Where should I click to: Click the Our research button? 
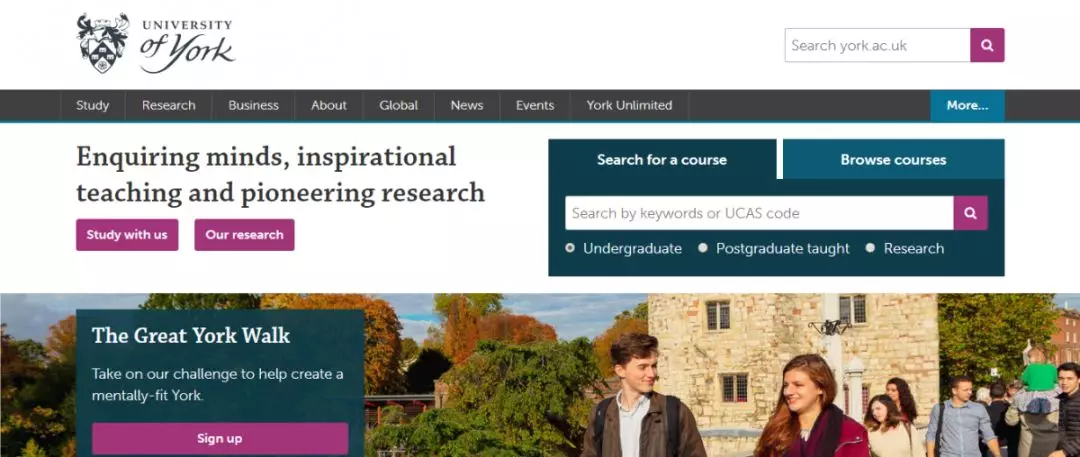tap(245, 234)
